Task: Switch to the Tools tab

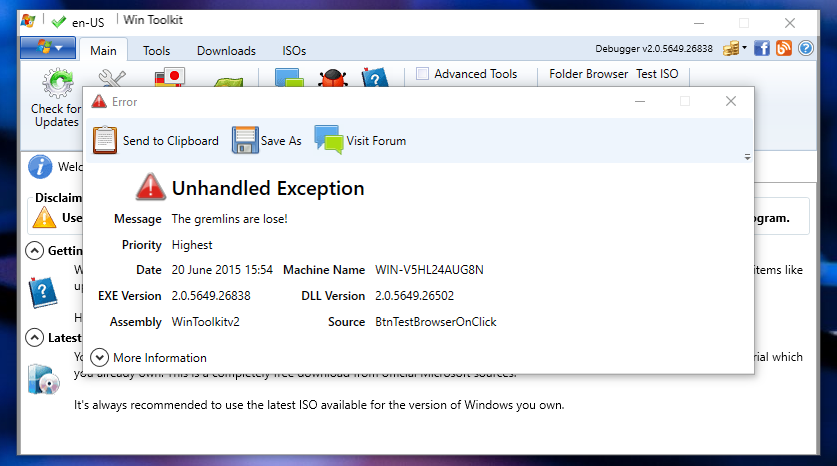Action: (156, 51)
